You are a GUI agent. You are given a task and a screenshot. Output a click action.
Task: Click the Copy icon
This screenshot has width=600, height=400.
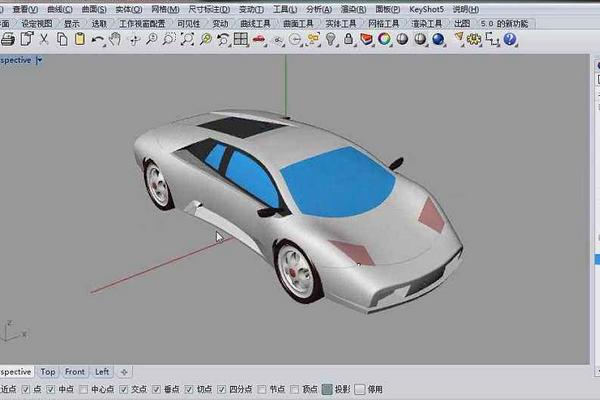tap(62, 39)
